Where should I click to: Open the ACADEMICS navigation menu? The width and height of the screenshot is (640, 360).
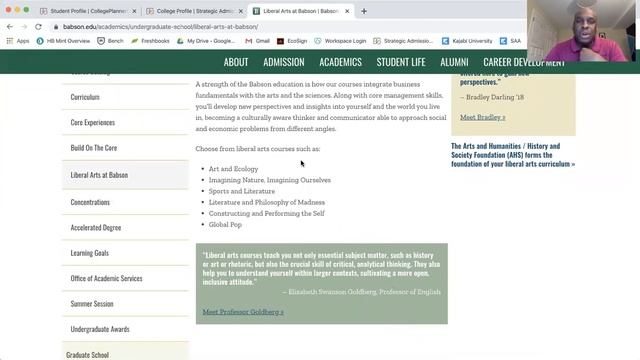[340, 62]
